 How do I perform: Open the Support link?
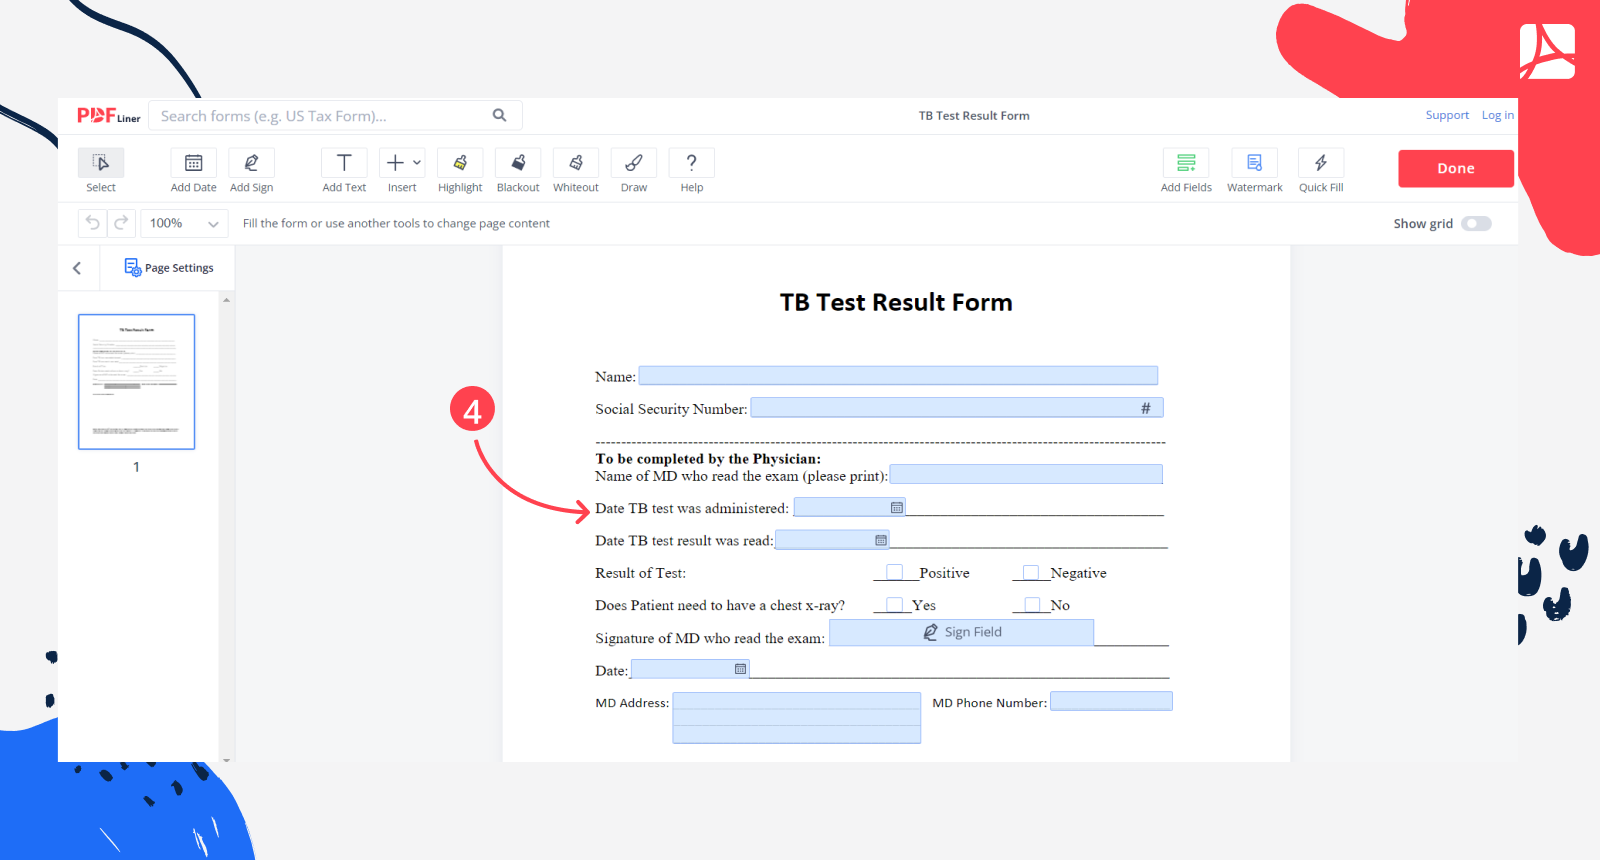coord(1447,116)
